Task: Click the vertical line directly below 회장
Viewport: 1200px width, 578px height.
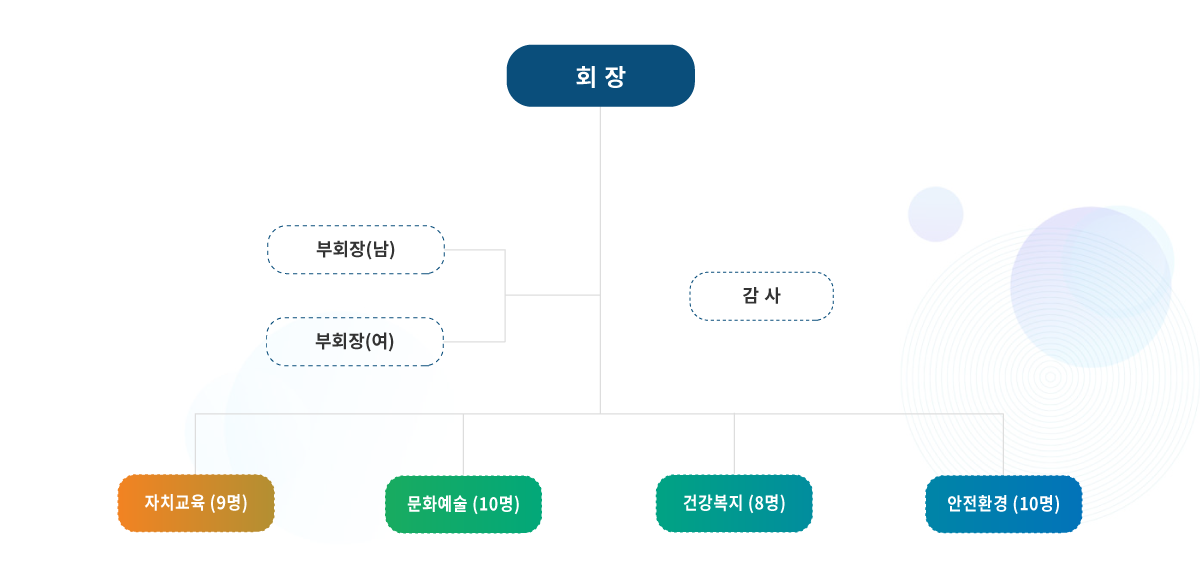Action: [600, 180]
